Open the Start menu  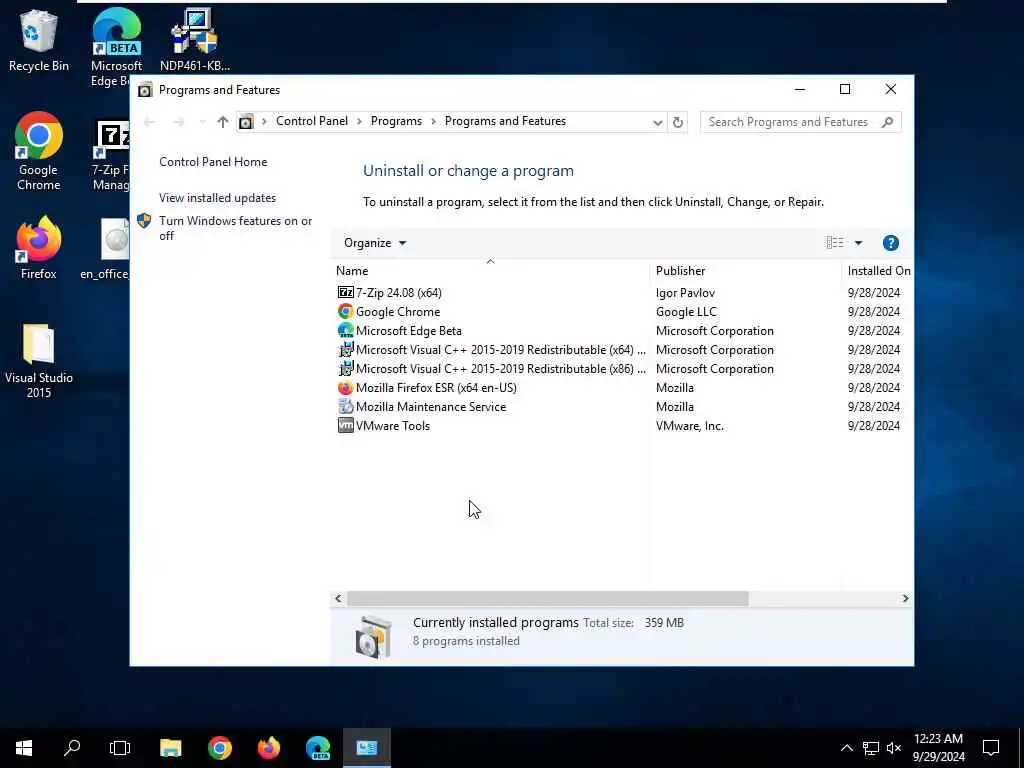24,748
